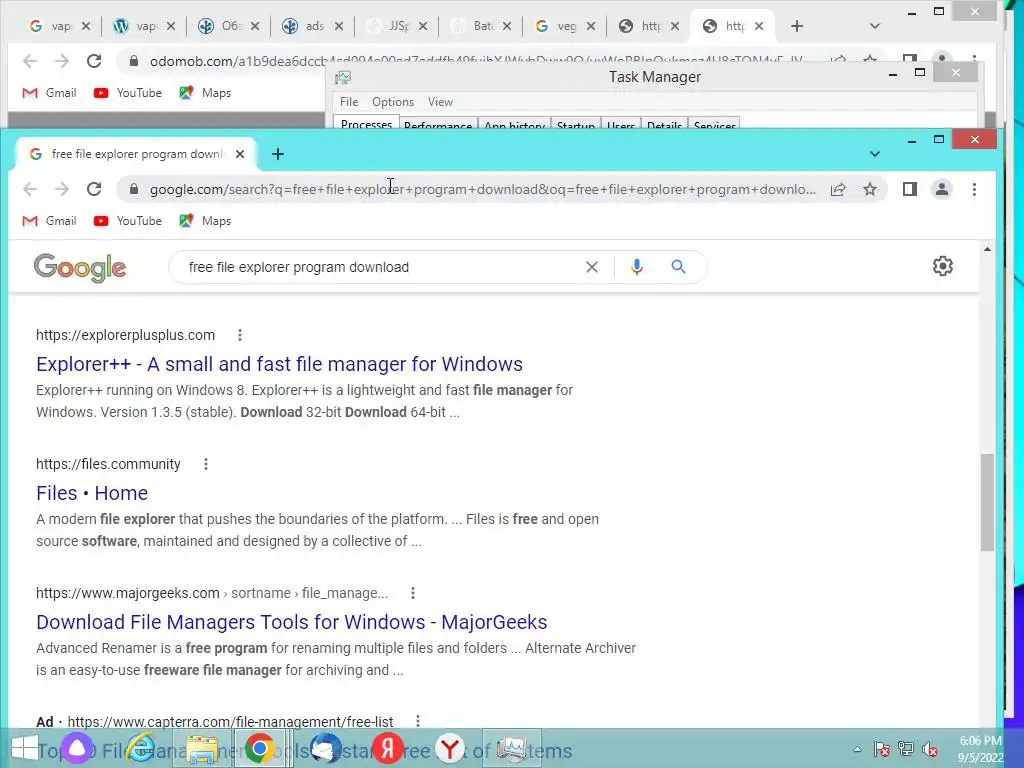The width and height of the screenshot is (1024, 768).
Task: Bookmark the Google search page with star
Action: point(870,189)
